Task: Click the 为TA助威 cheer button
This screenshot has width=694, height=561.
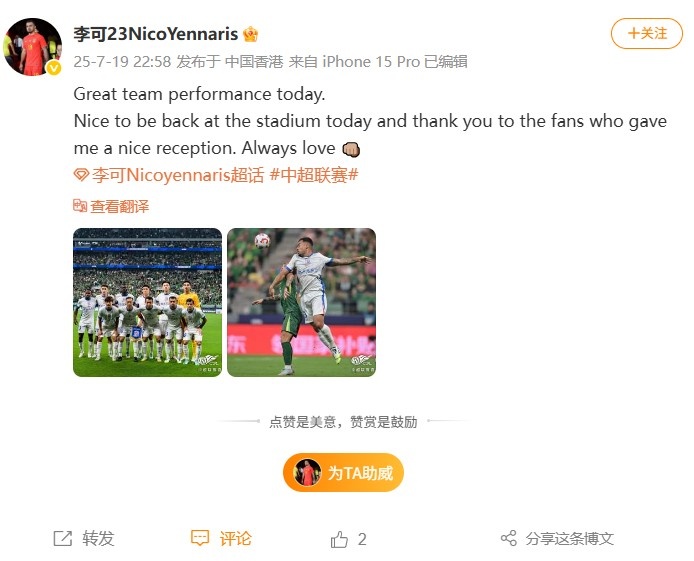Action: point(343,473)
